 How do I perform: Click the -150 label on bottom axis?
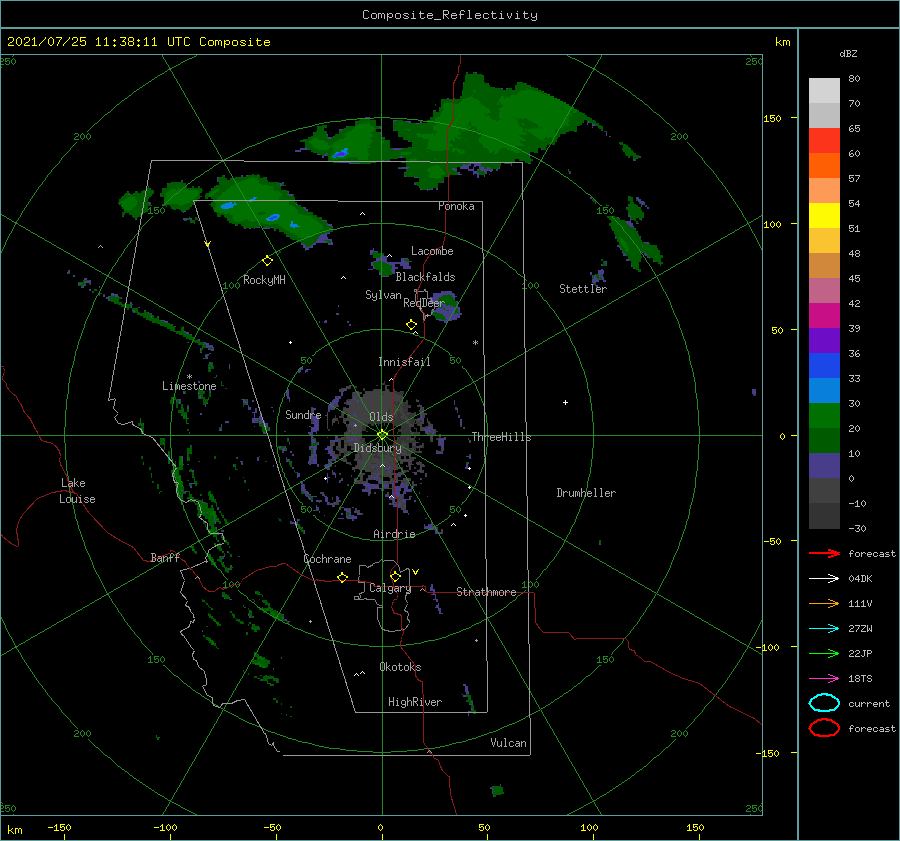tap(59, 827)
